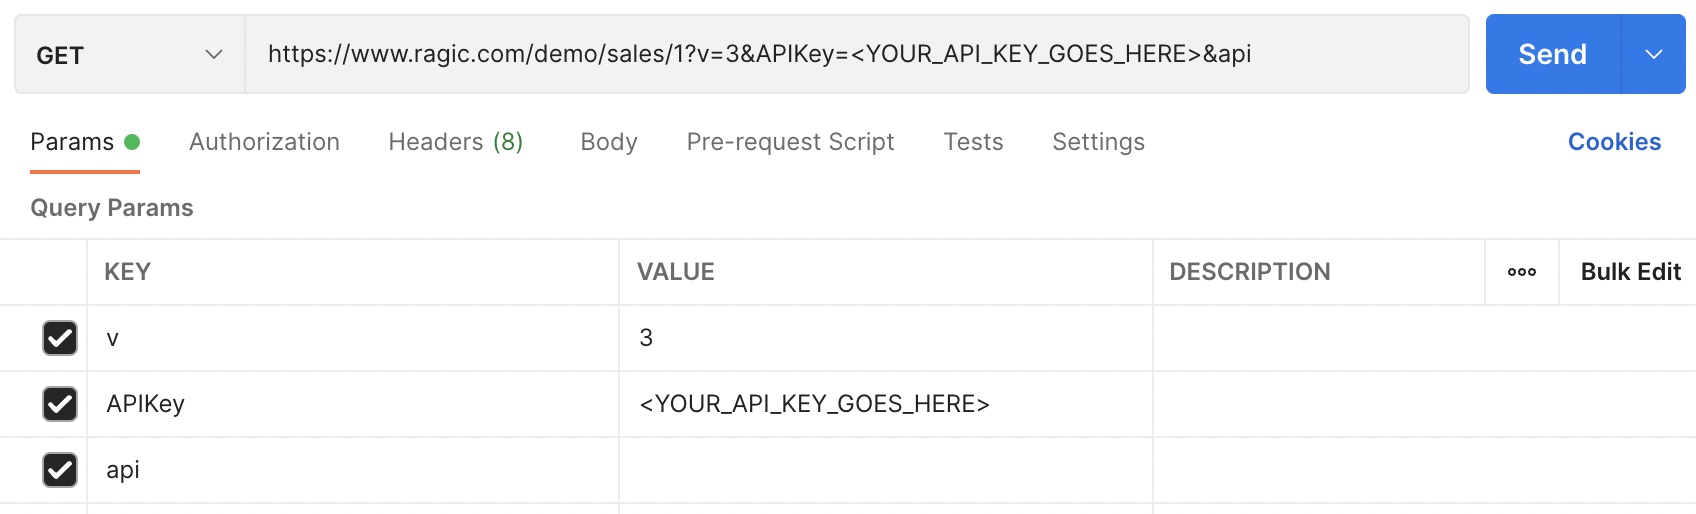
Task: Click the value cell for v parameter
Action: coord(884,338)
